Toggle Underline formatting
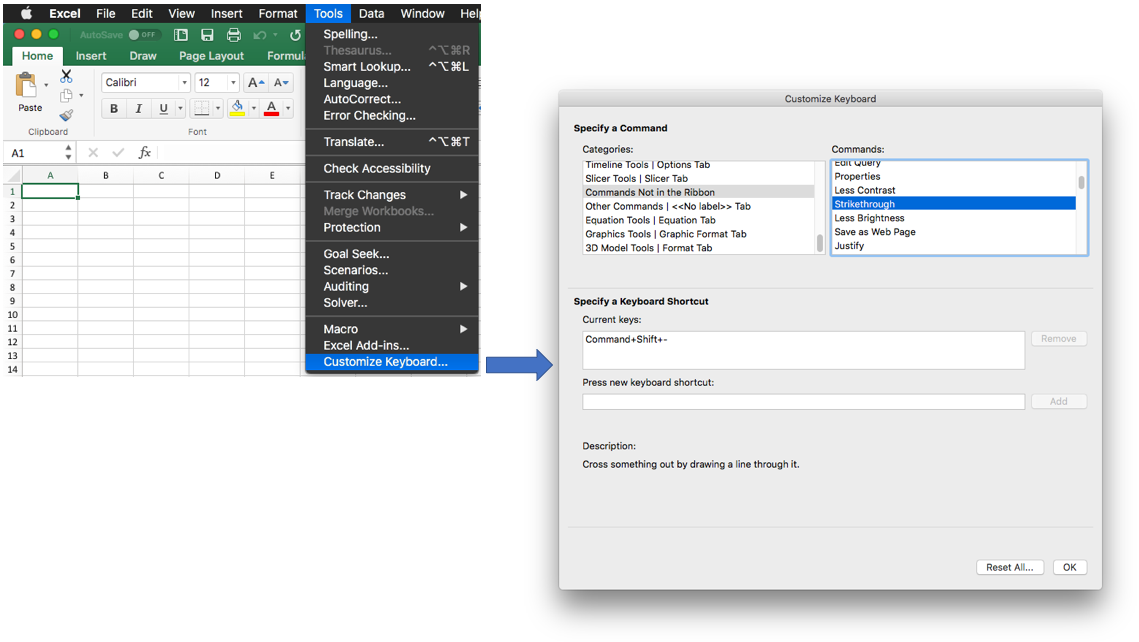 163,109
